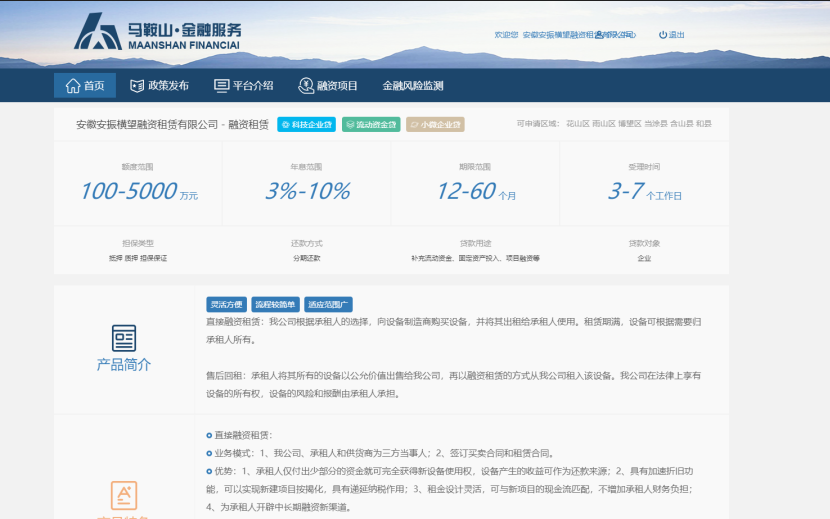Click the orange product feature icon
This screenshot has width=830, height=519.
(x=124, y=495)
